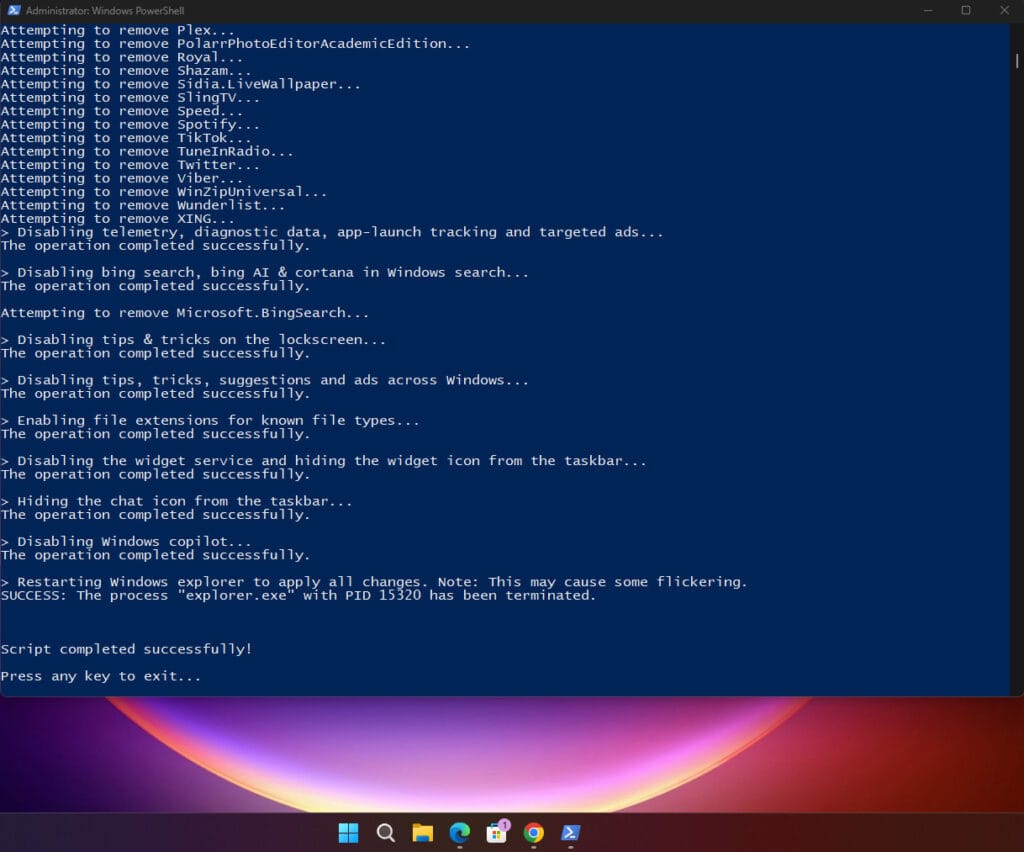
Task: Open Search from the taskbar
Action: tap(385, 832)
